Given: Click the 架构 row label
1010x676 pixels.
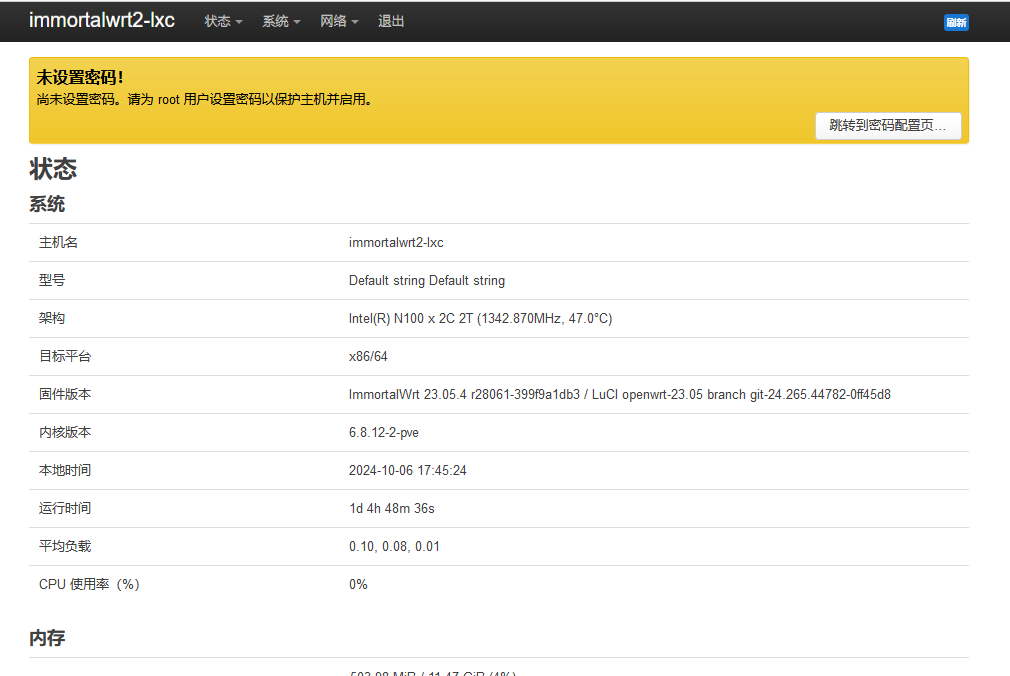Looking at the screenshot, I should [x=52, y=318].
